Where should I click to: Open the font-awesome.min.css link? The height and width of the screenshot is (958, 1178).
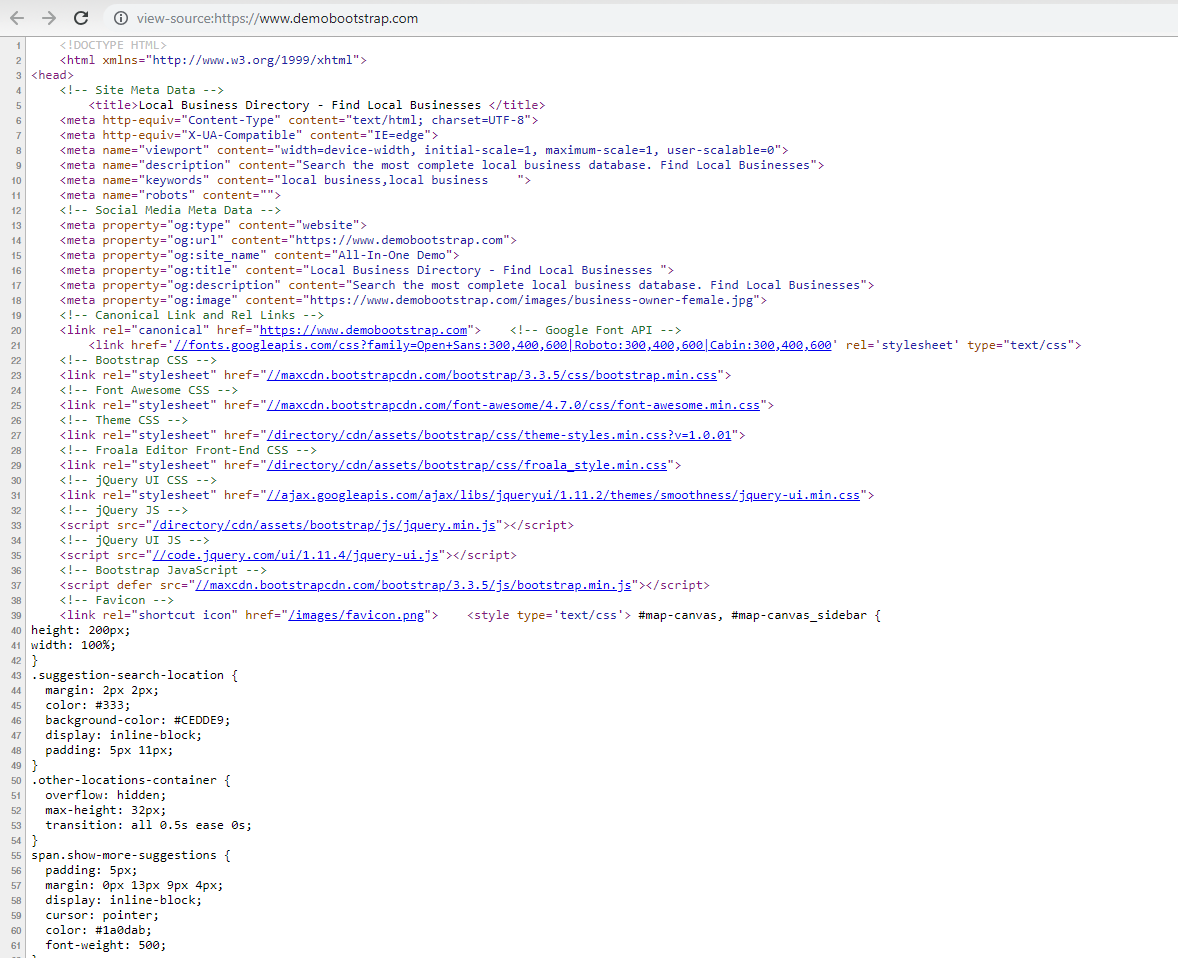click(x=514, y=405)
